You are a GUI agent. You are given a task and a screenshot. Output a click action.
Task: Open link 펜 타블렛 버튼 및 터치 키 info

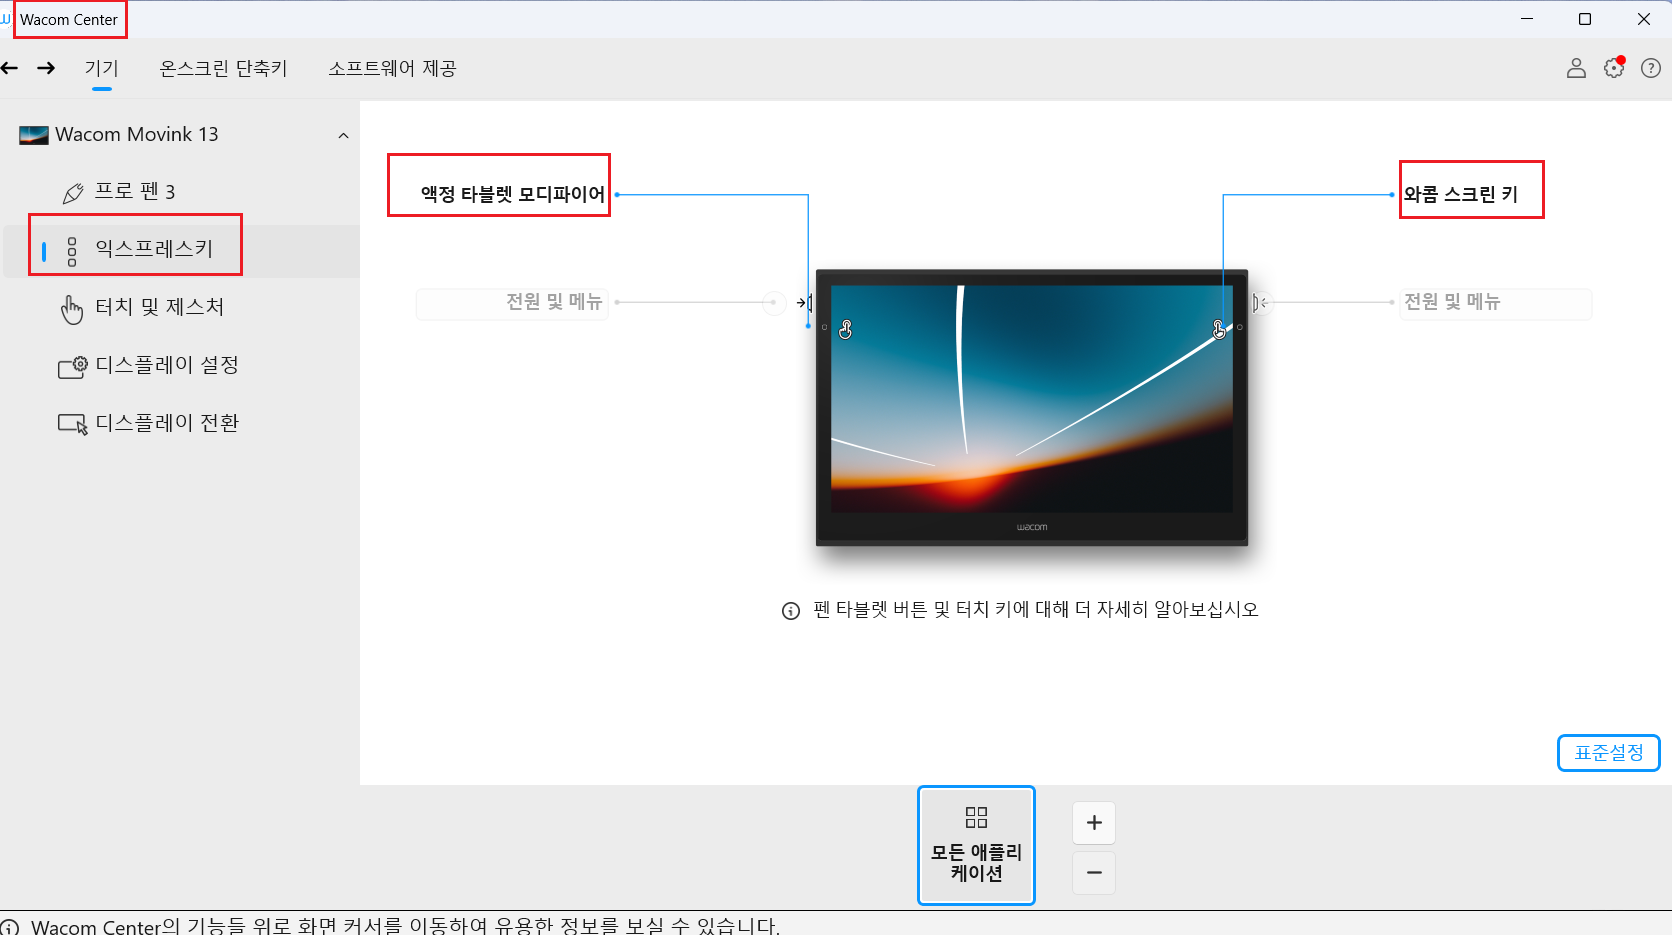coord(1036,610)
